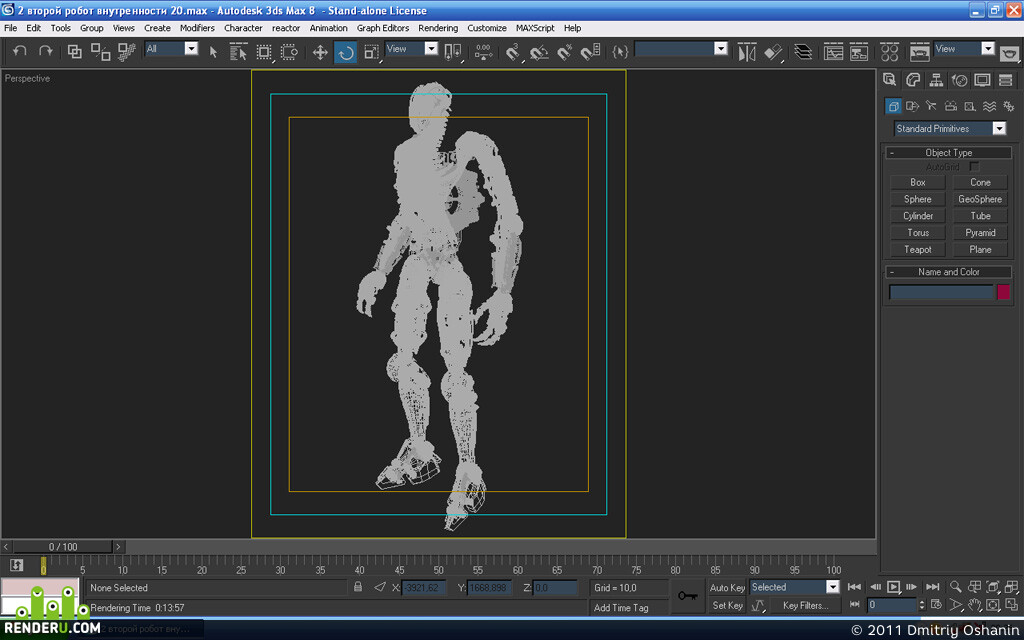Open the Hierarchy command panel

point(936,80)
